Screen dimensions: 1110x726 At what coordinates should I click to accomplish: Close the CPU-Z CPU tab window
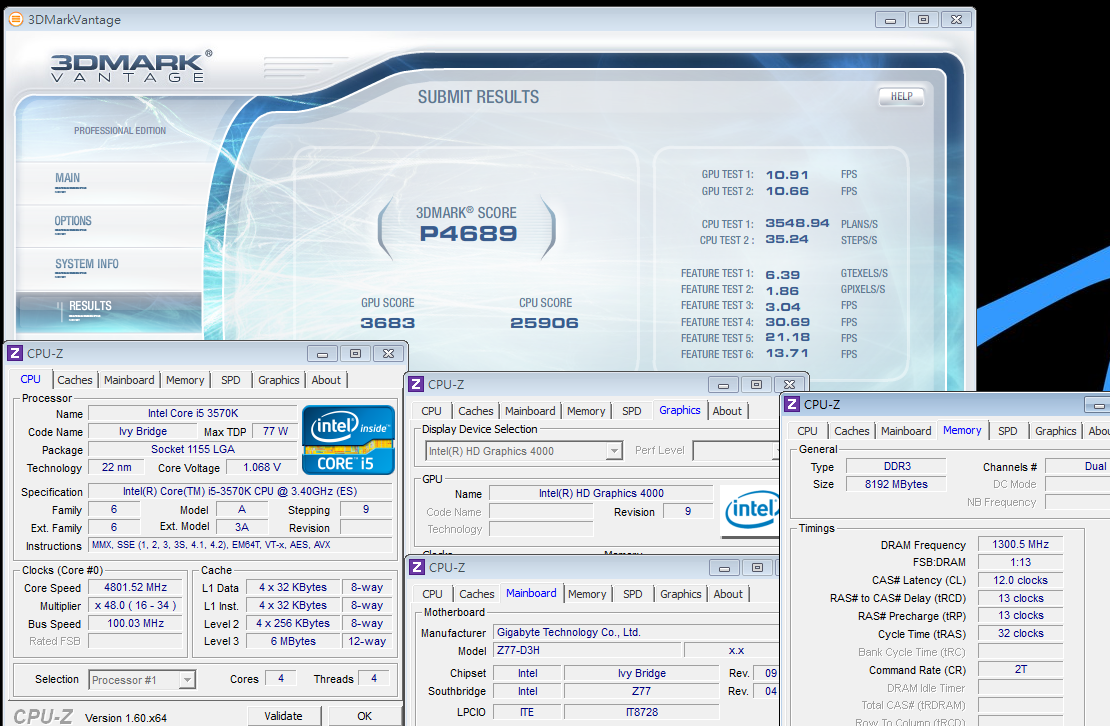pos(389,354)
